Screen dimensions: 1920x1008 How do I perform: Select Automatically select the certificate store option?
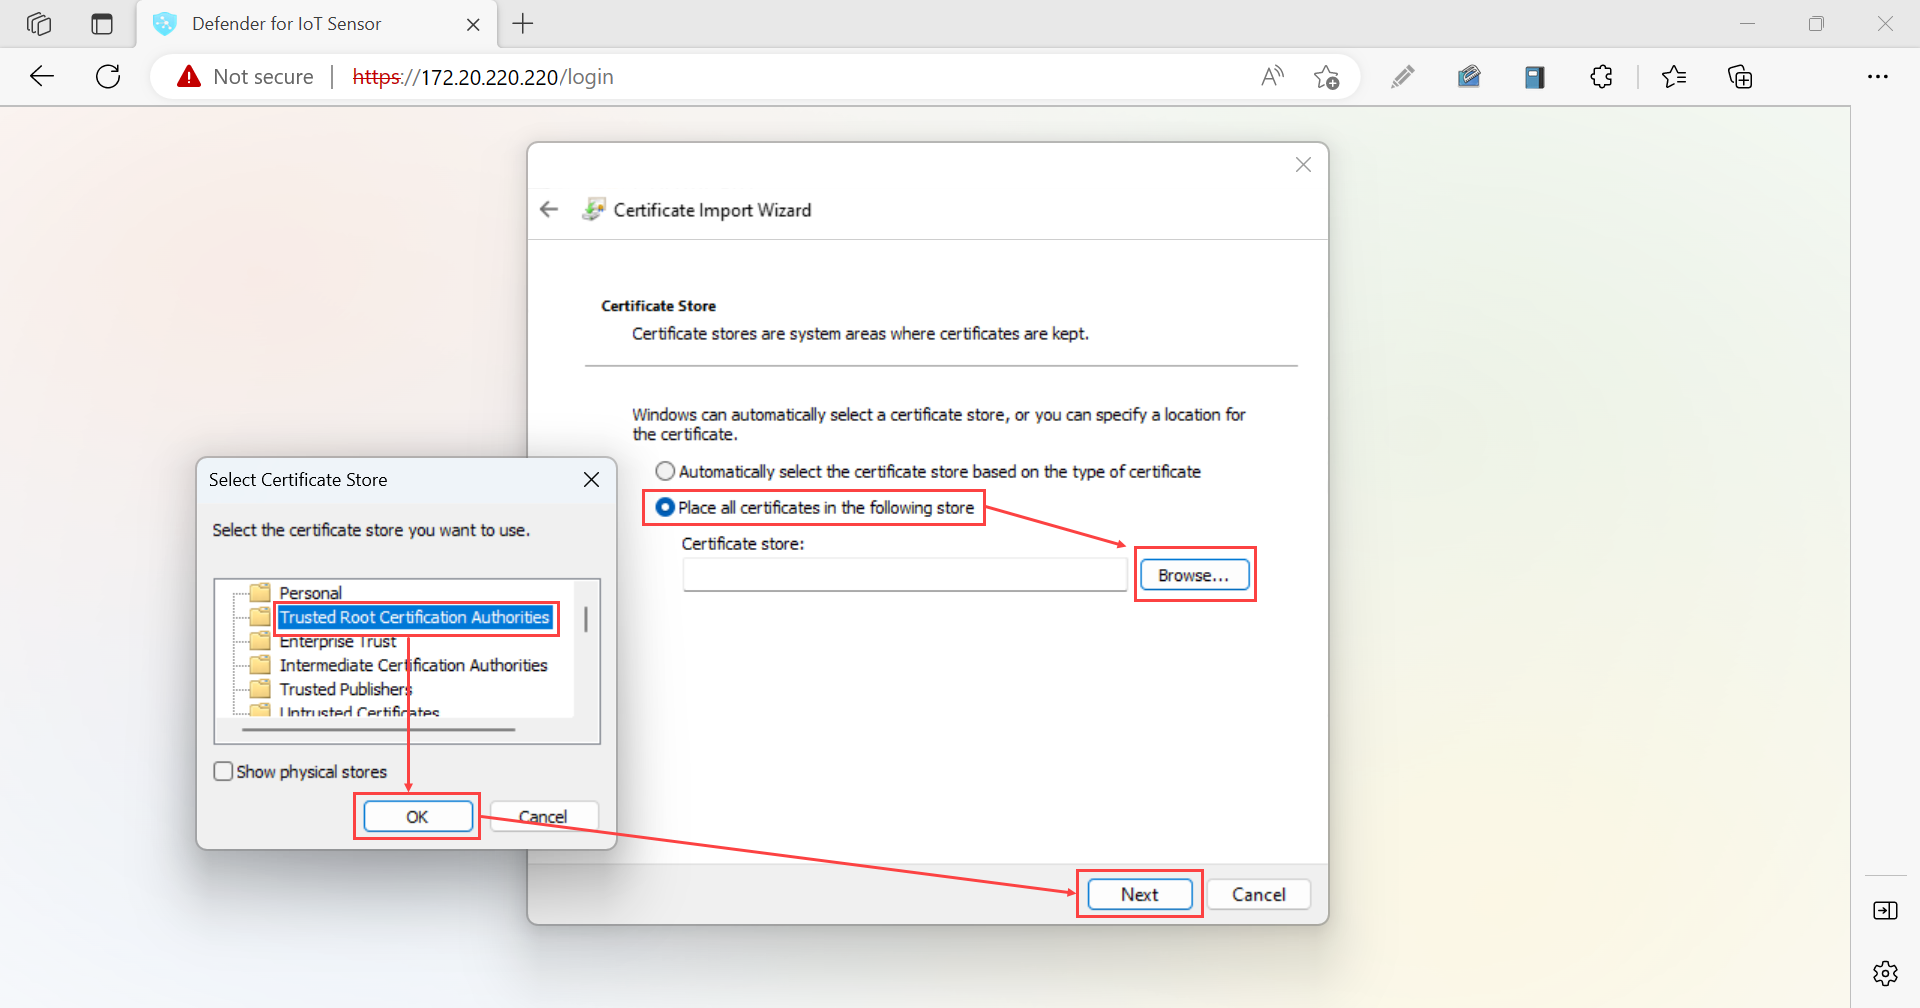coord(665,470)
